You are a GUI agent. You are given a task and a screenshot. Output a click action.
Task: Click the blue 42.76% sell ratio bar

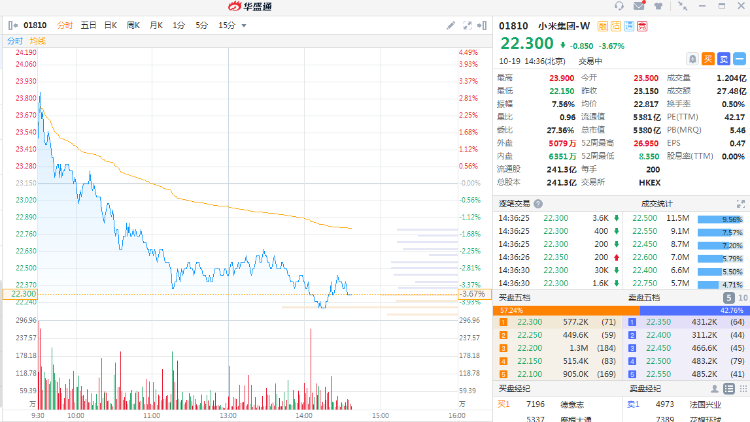pyautogui.click(x=693, y=311)
